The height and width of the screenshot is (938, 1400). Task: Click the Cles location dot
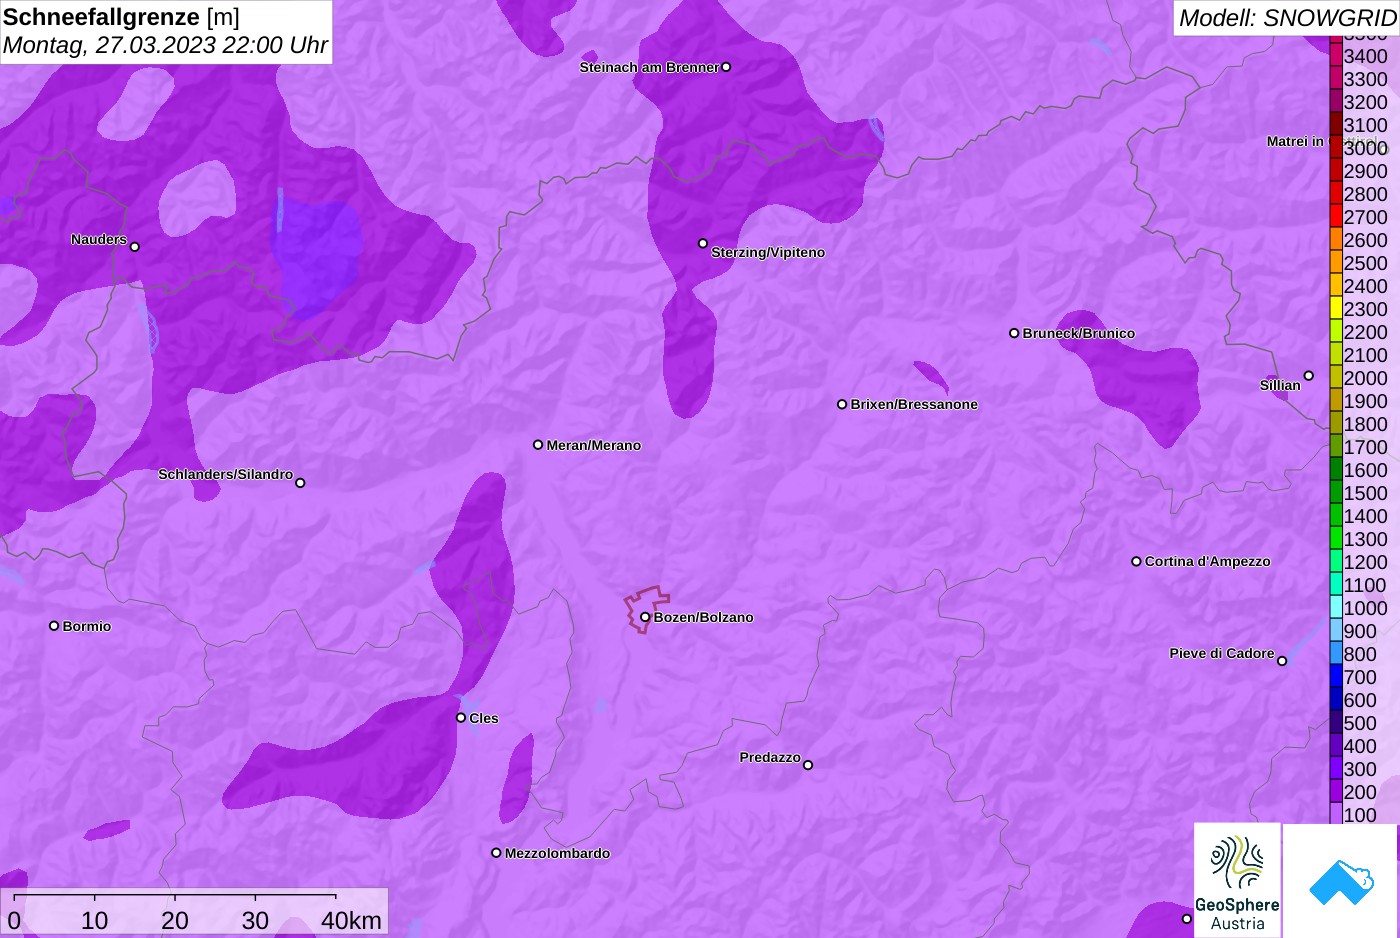coord(461,718)
